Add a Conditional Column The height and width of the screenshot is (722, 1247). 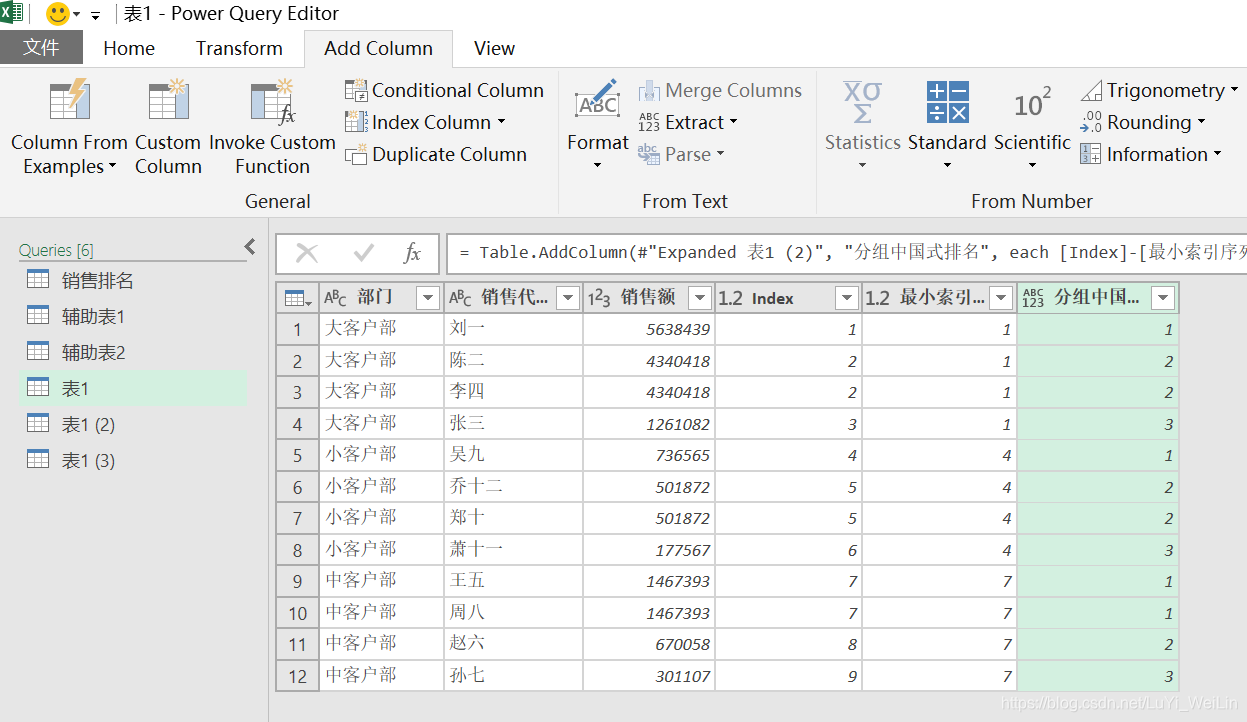(x=445, y=90)
